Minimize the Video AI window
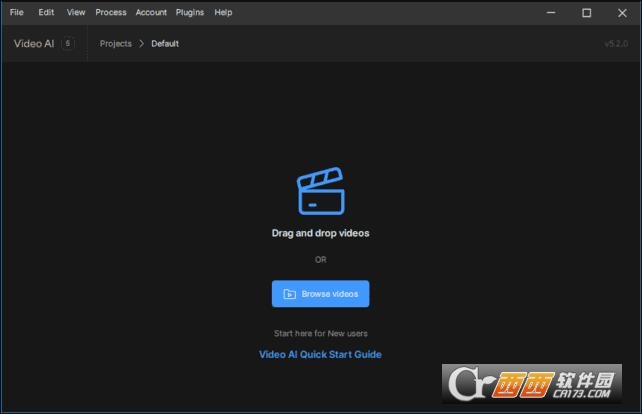642x414 pixels. (x=551, y=13)
